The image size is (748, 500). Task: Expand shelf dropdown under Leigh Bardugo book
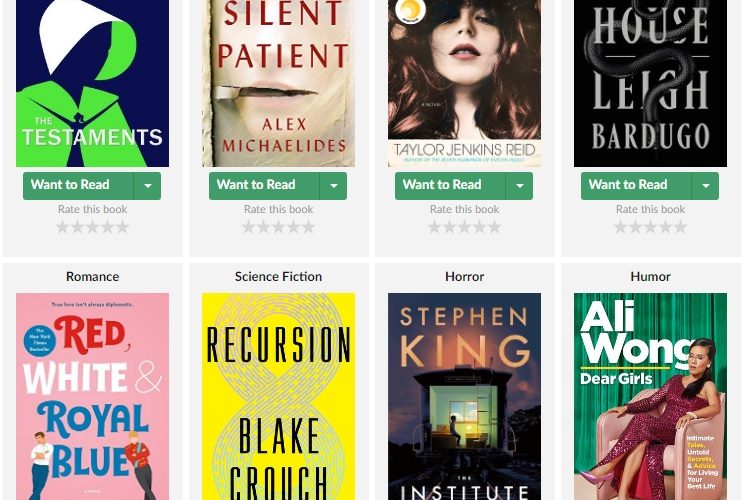point(706,186)
